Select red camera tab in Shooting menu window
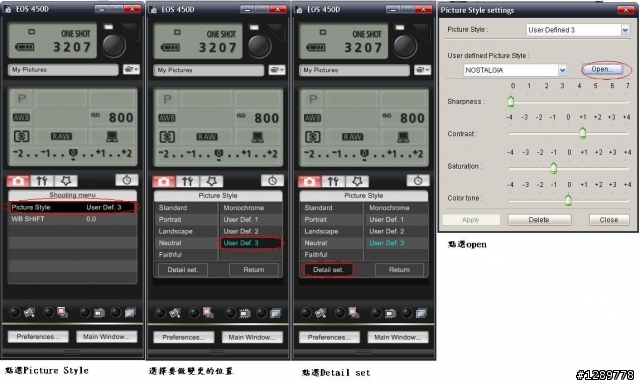 (18, 180)
